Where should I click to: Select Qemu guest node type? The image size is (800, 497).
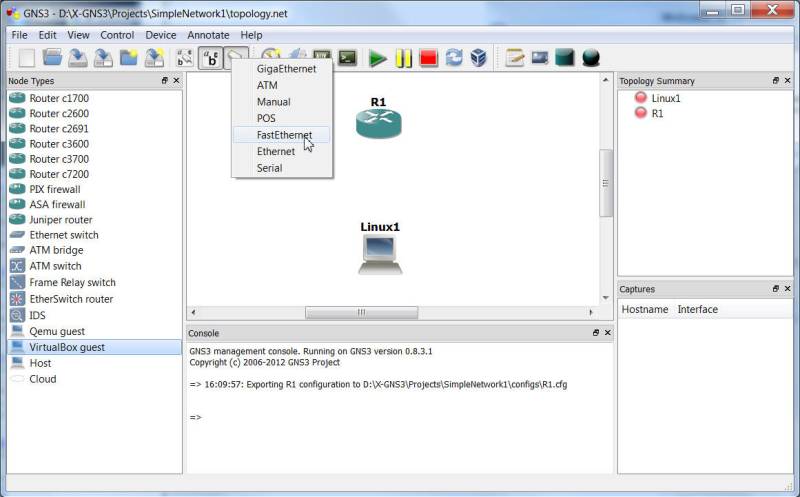click(x=94, y=332)
